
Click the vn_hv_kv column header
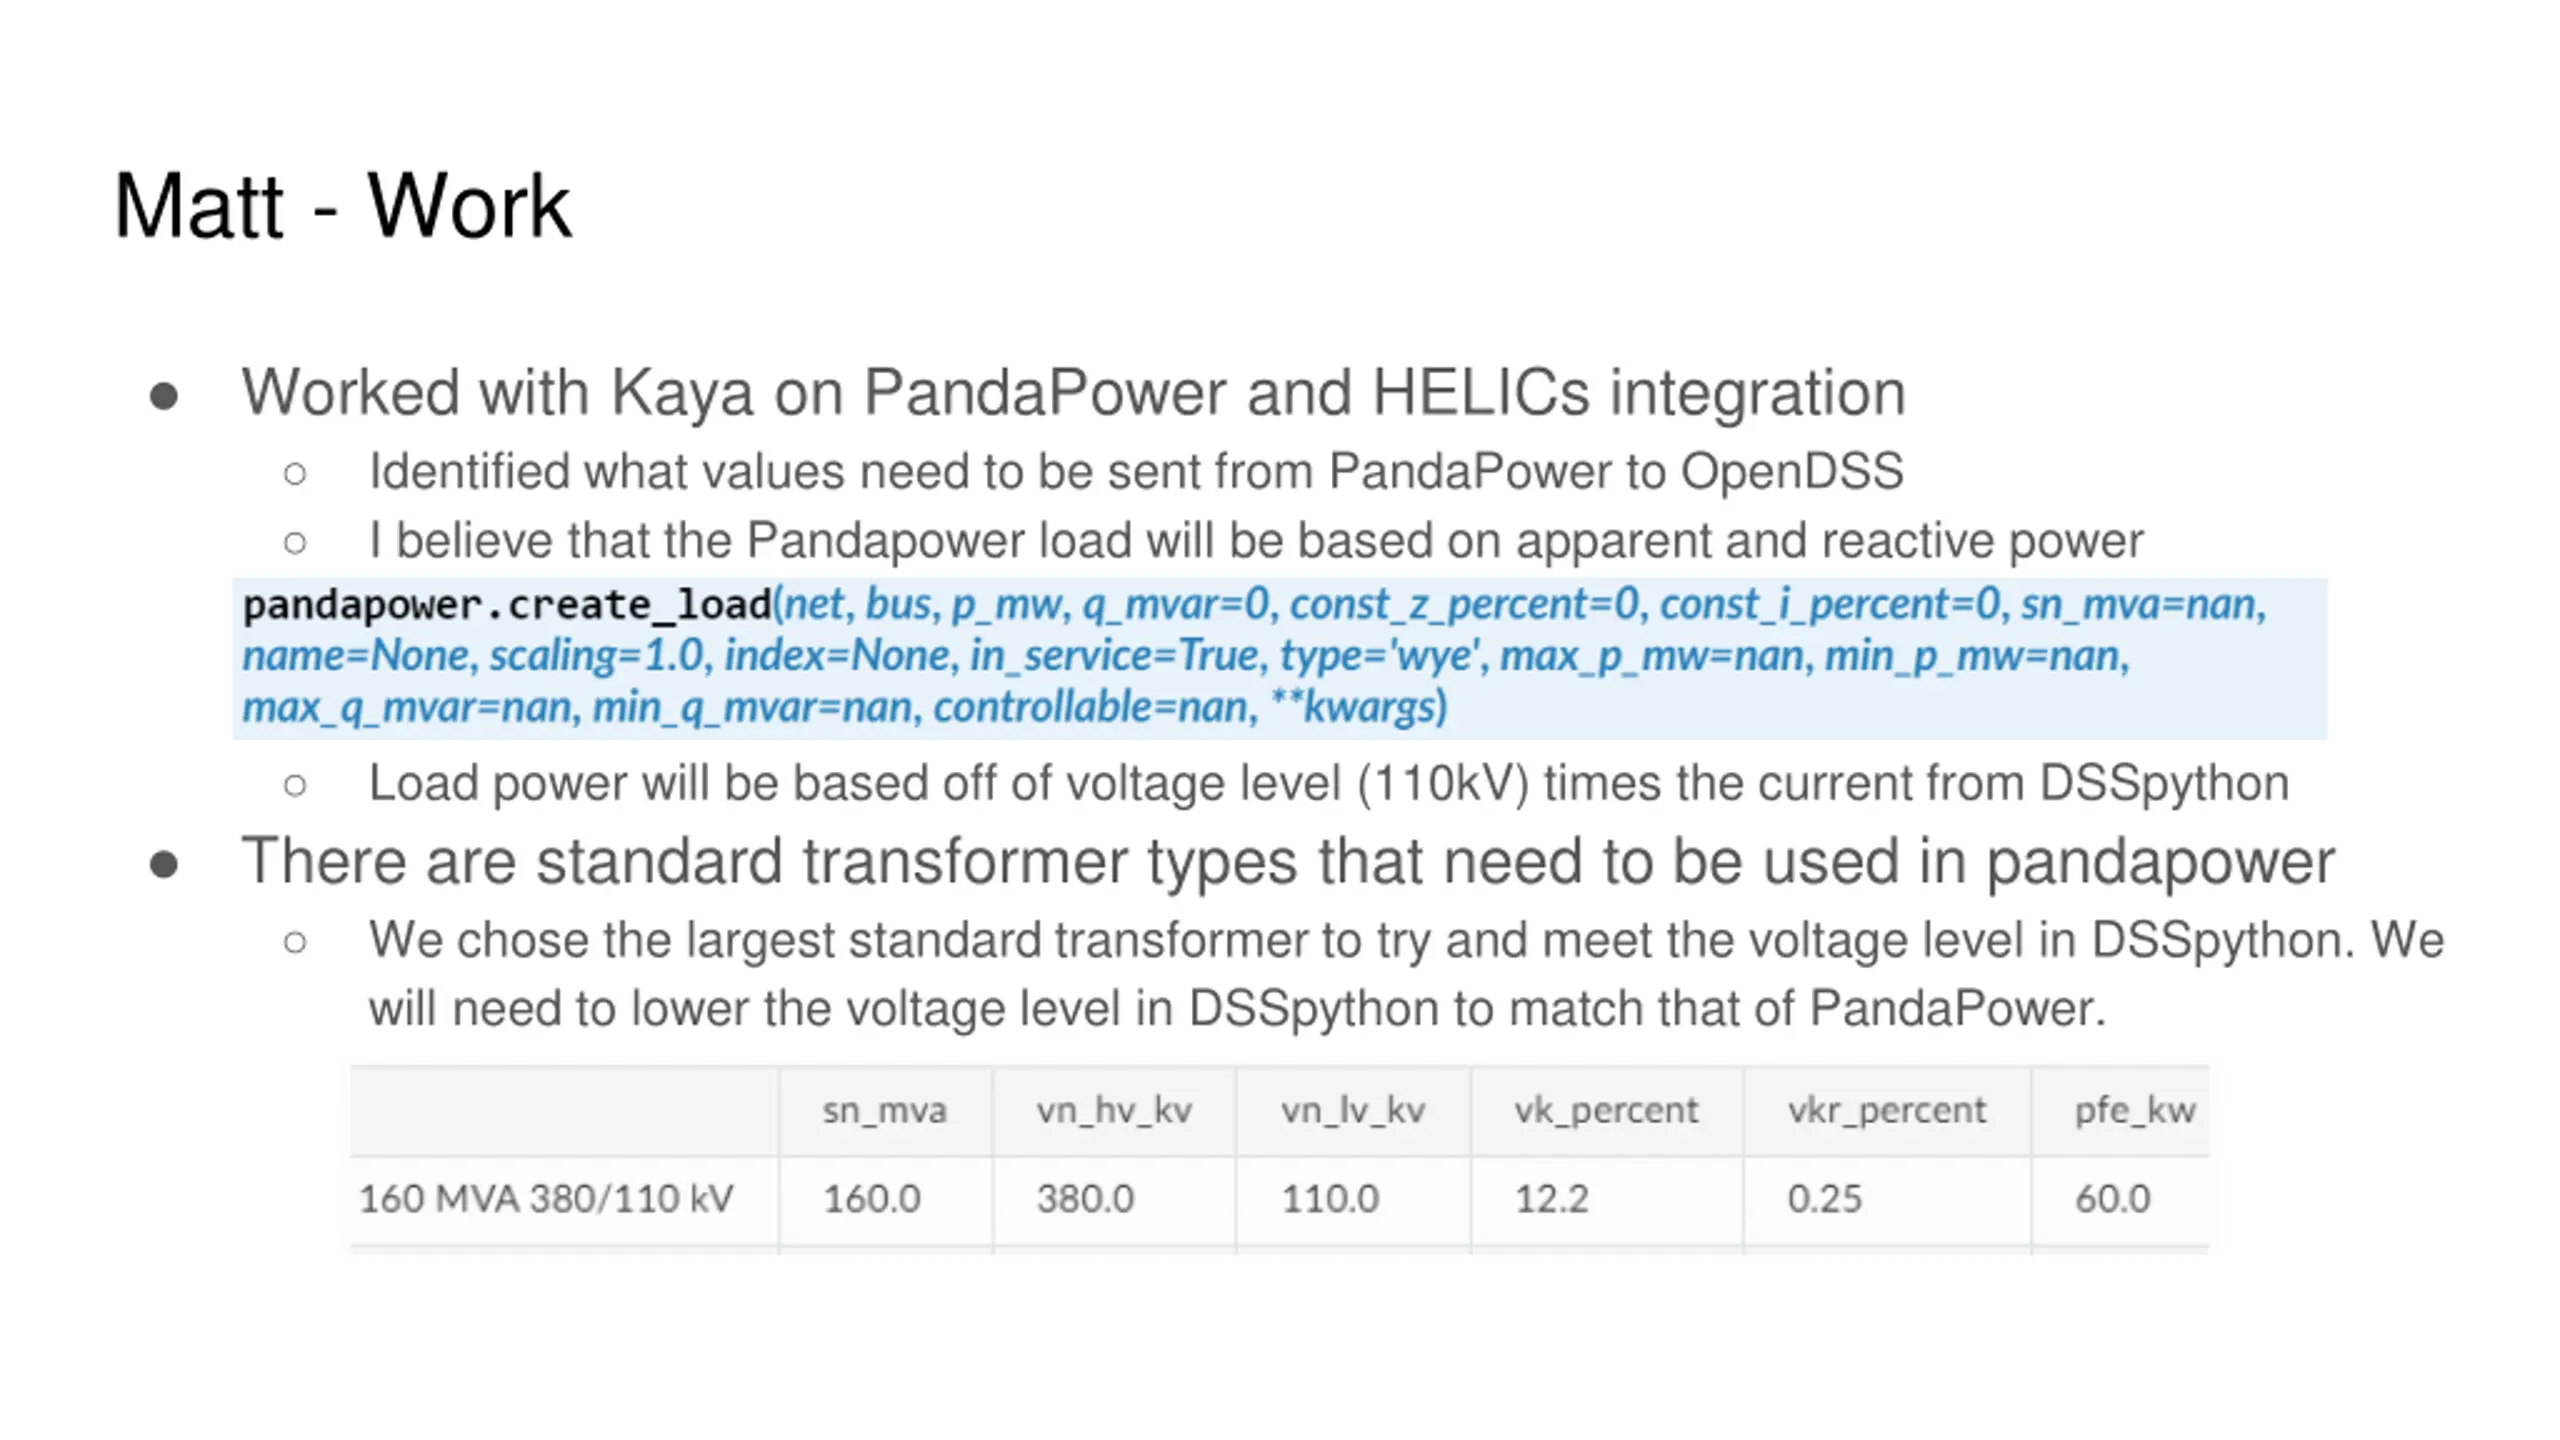(x=1114, y=1110)
